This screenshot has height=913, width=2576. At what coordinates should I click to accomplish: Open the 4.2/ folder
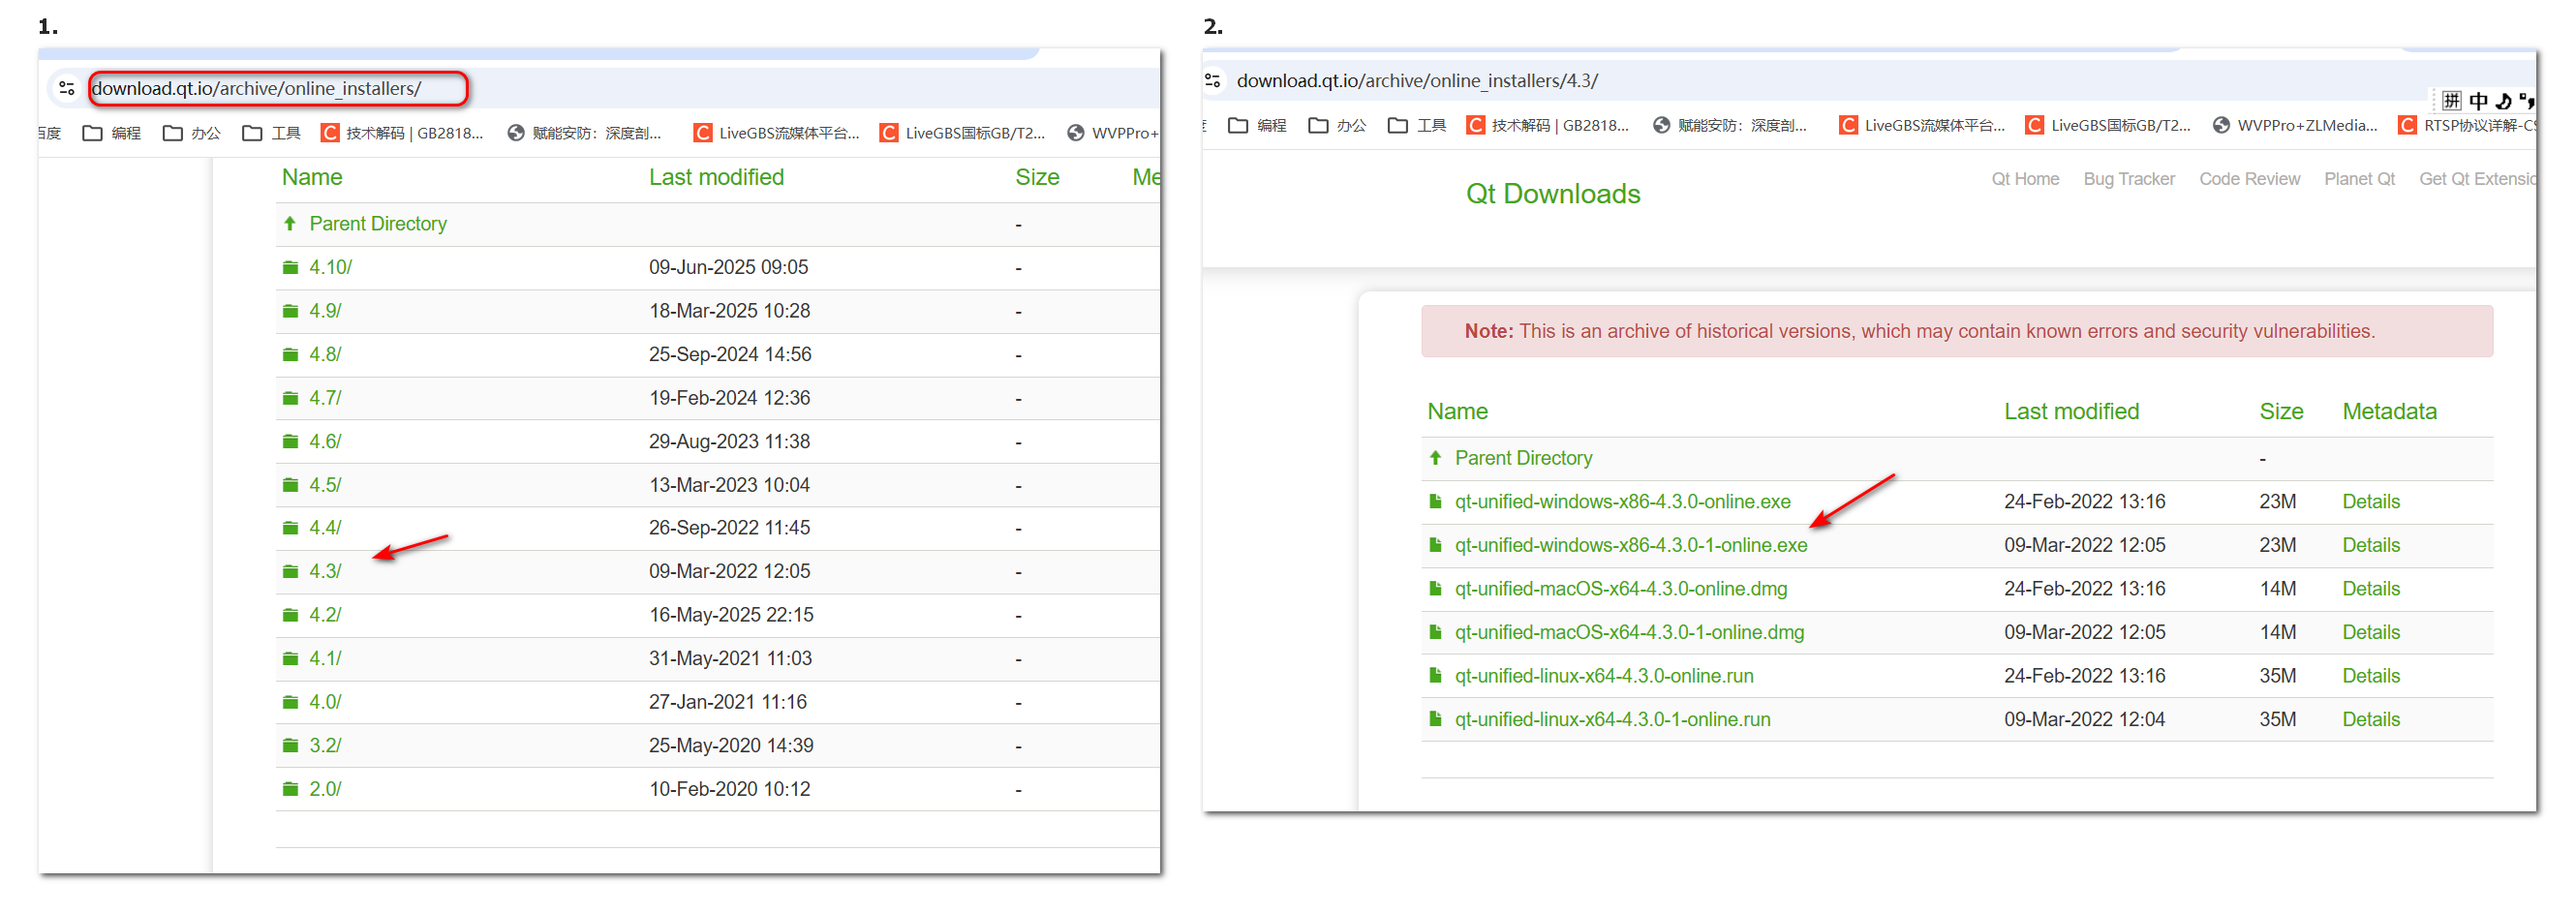[x=325, y=614]
